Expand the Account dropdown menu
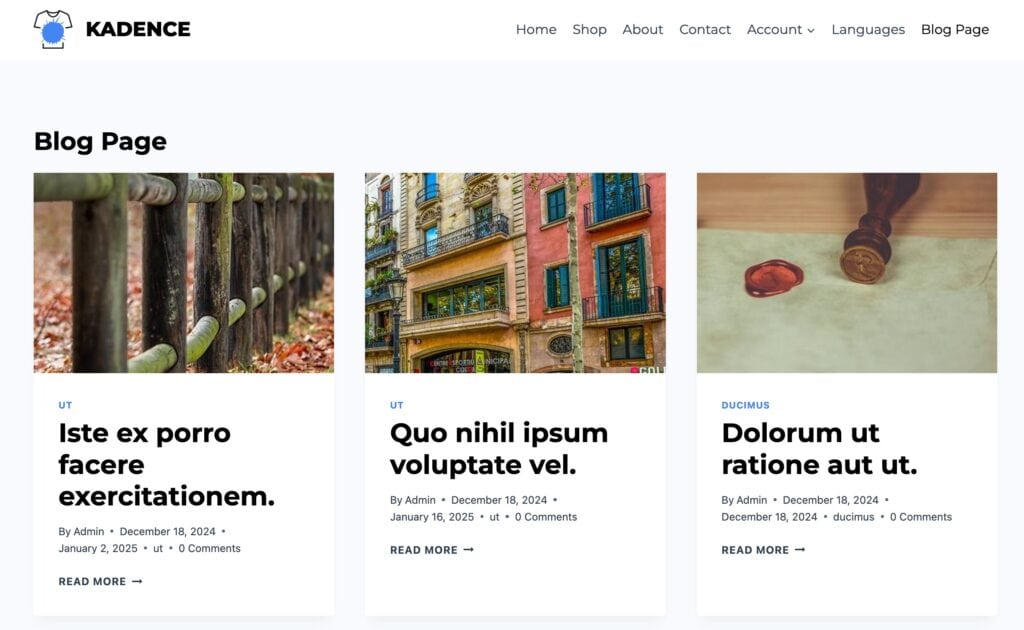The width and height of the screenshot is (1024, 630). 780,30
